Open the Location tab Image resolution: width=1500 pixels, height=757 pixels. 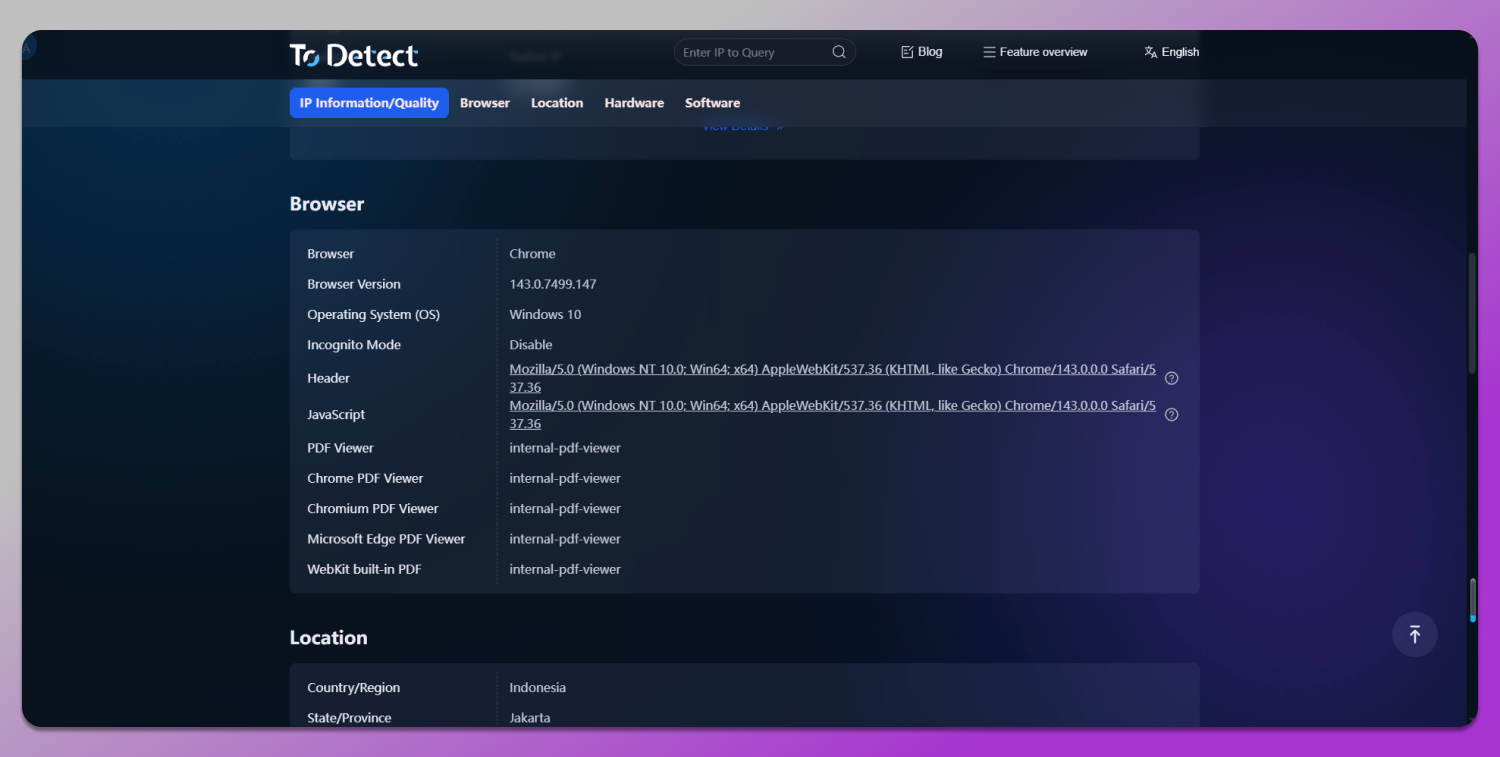pos(557,102)
